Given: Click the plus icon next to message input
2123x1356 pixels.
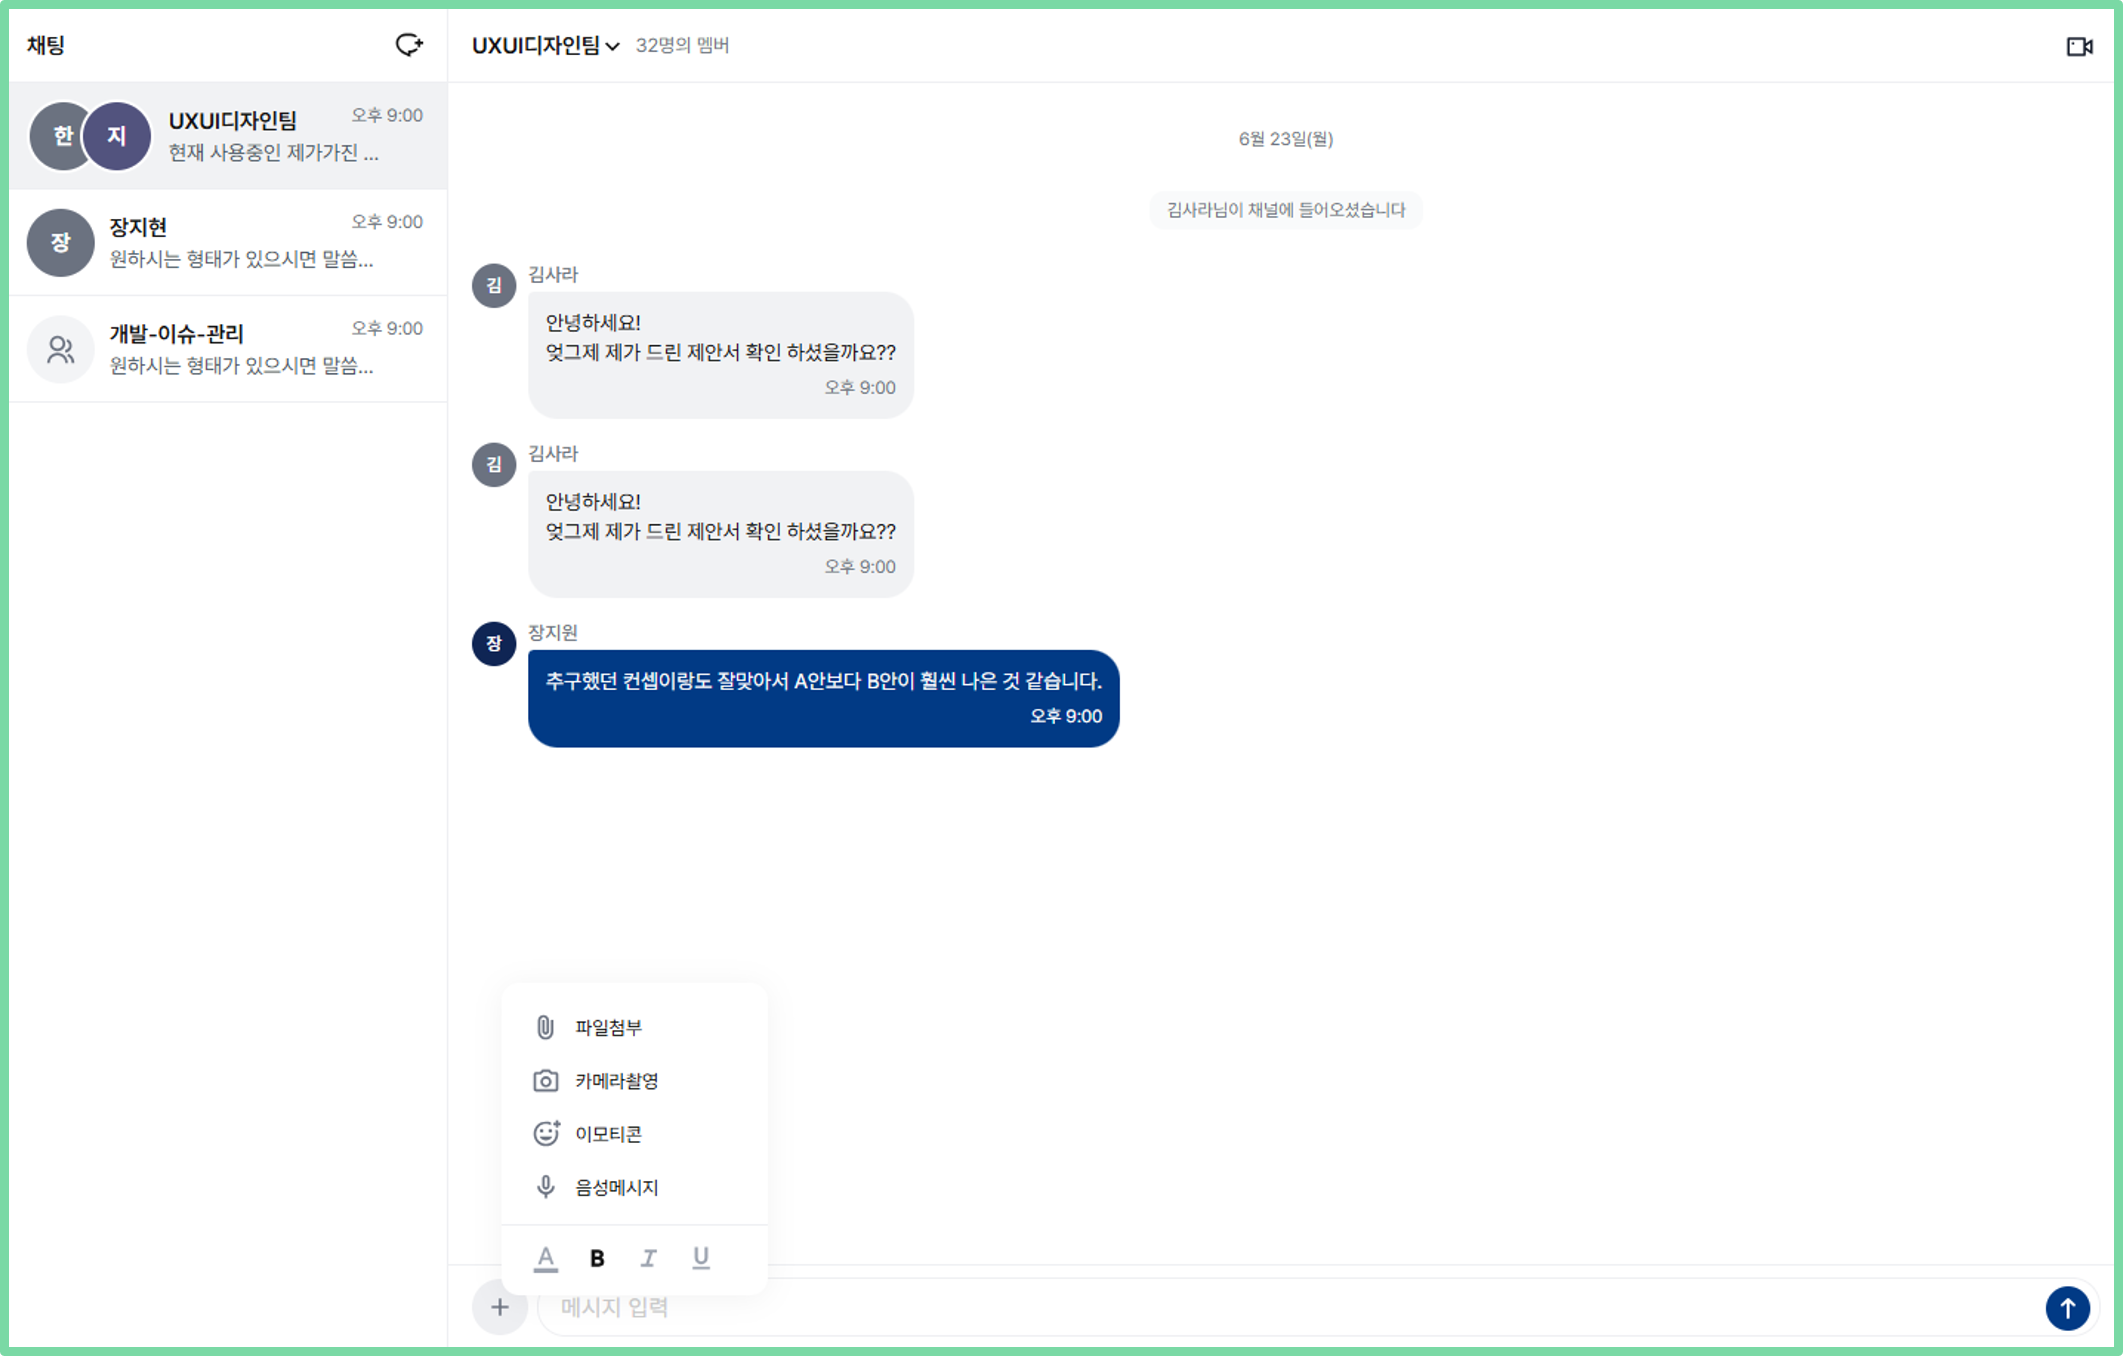Looking at the screenshot, I should [x=499, y=1307].
